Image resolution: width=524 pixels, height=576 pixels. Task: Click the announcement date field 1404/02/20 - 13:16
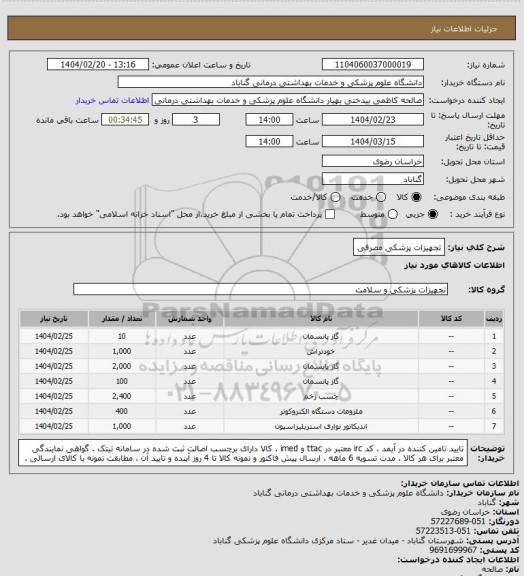pos(98,64)
